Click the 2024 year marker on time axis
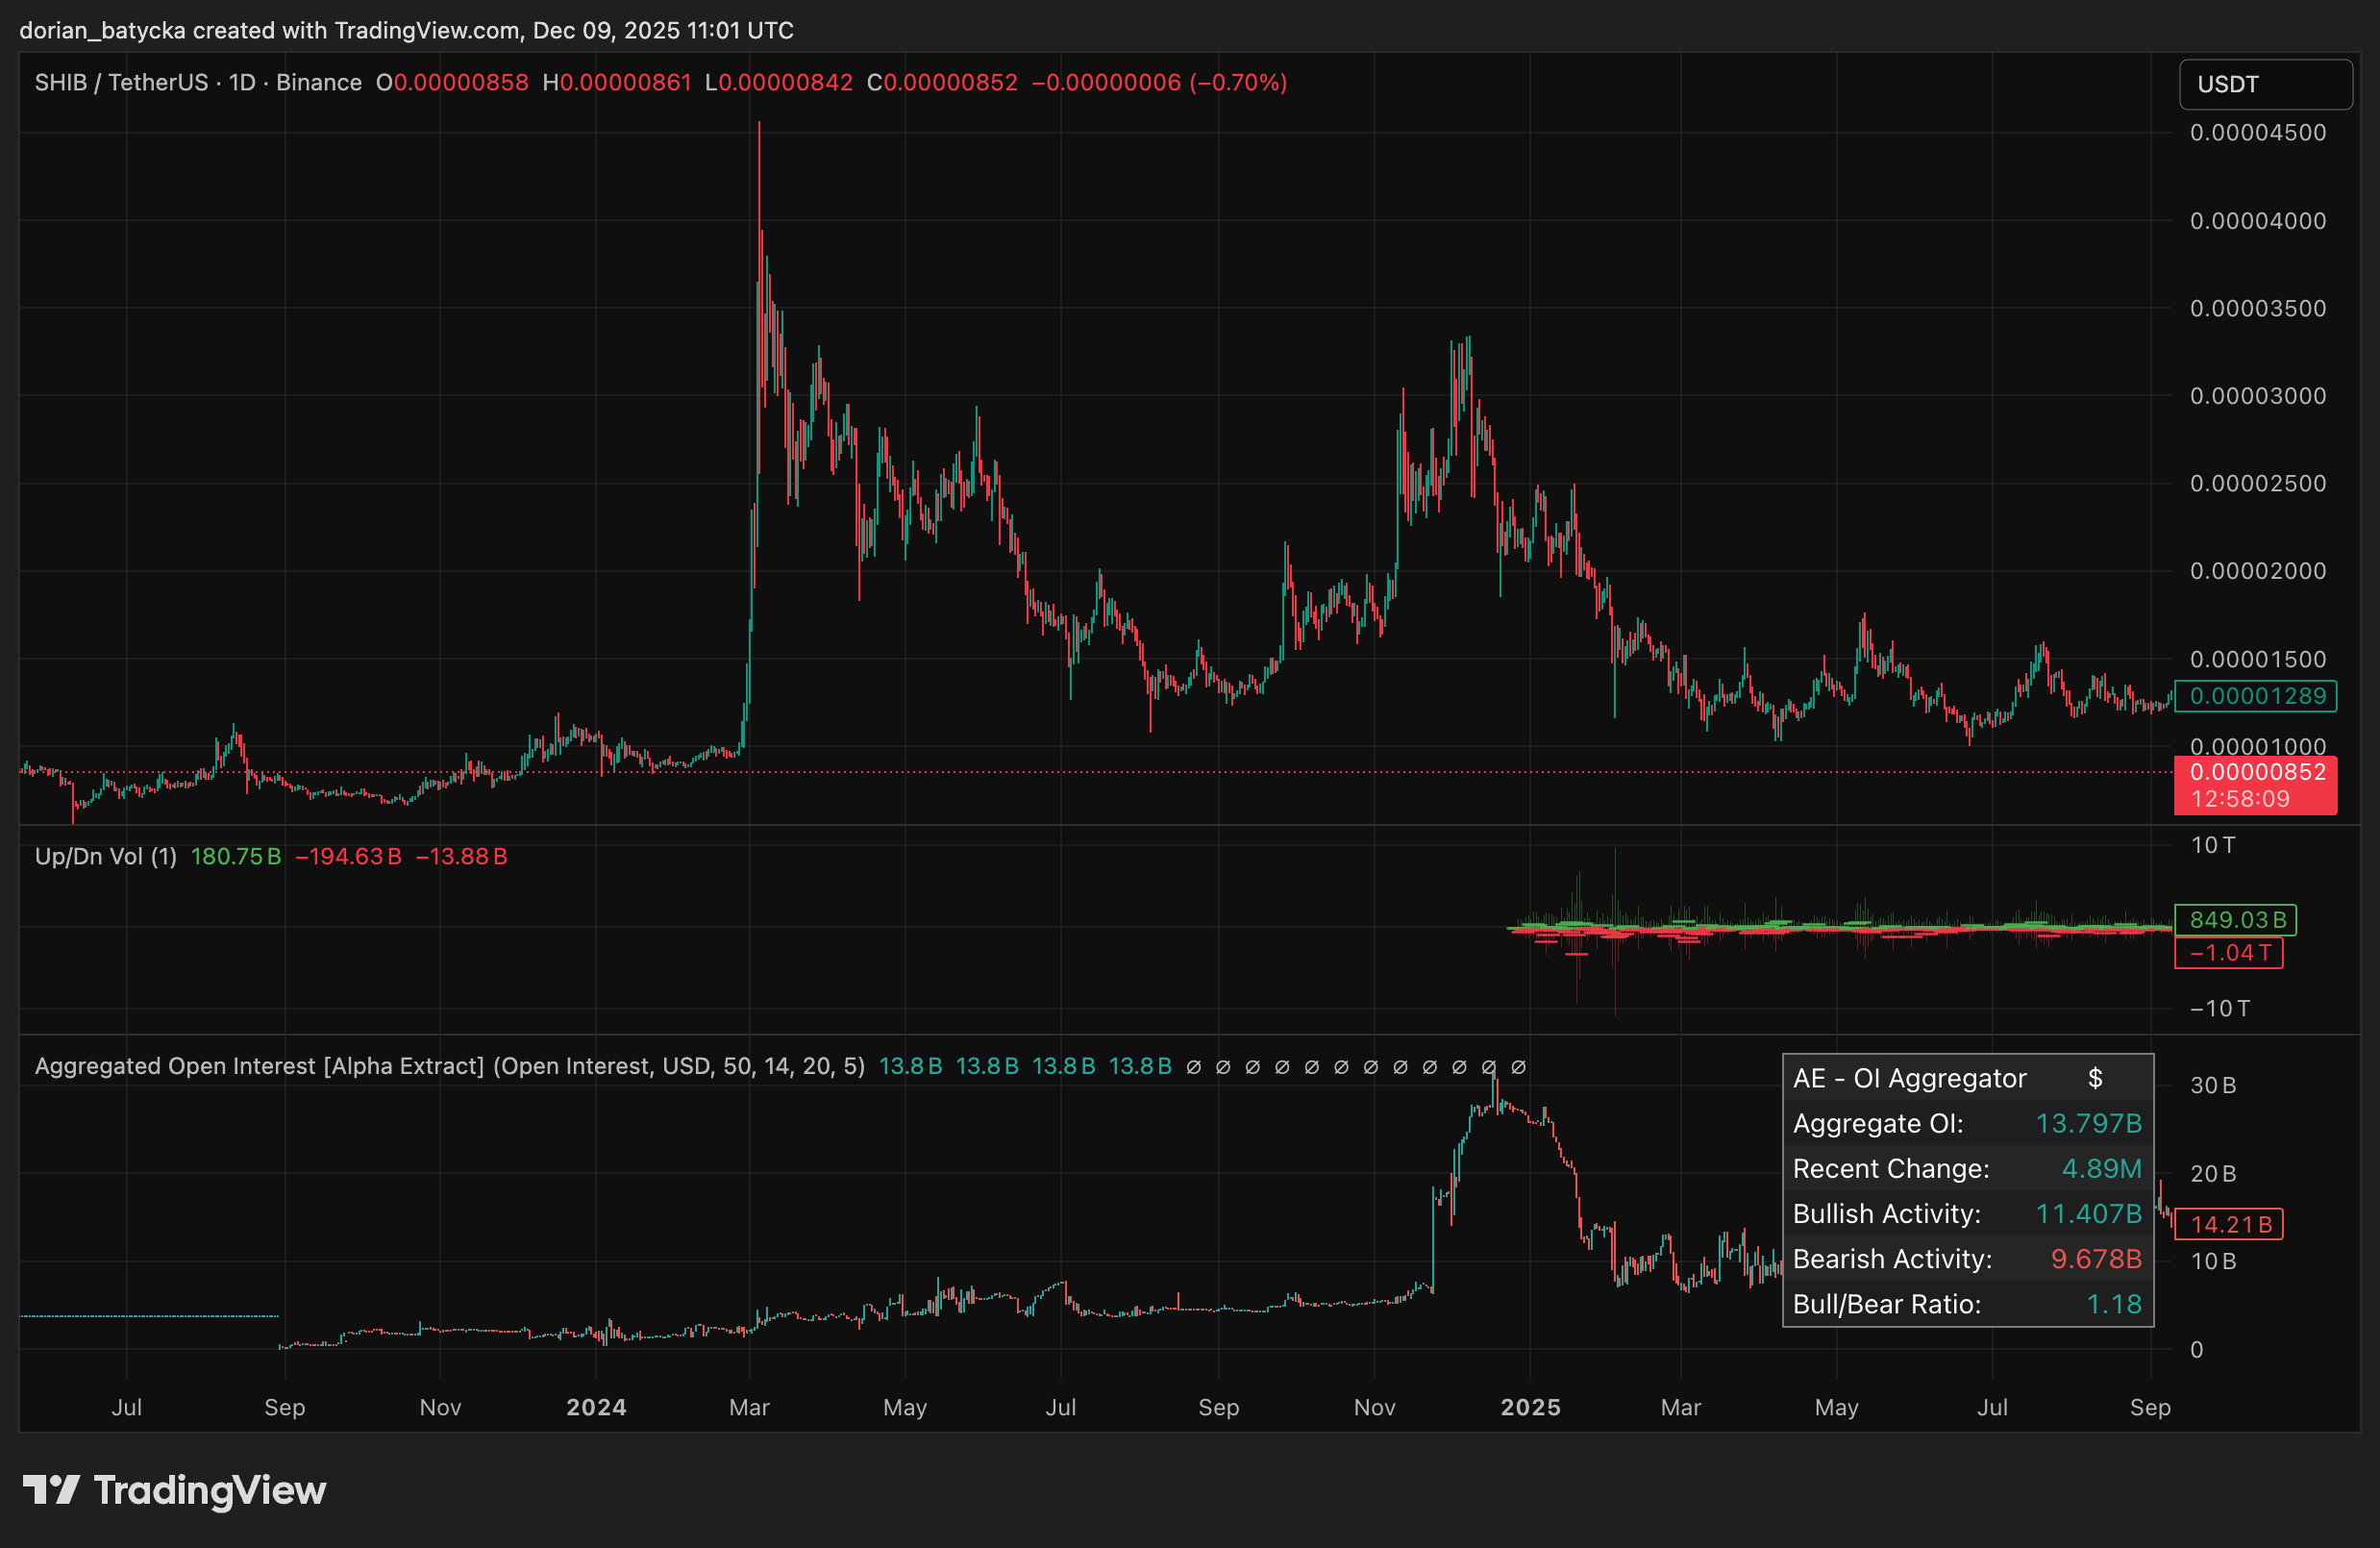 point(596,1408)
